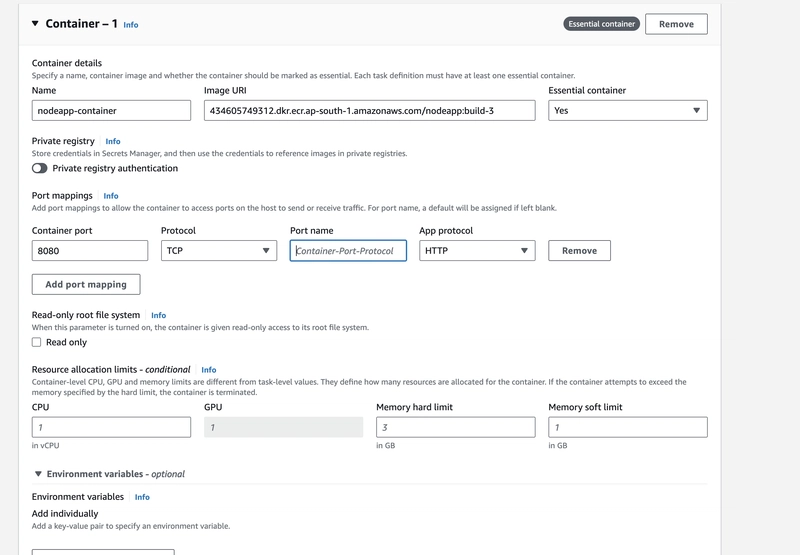
Task: Click the Image URI input field
Action: [x=369, y=111]
